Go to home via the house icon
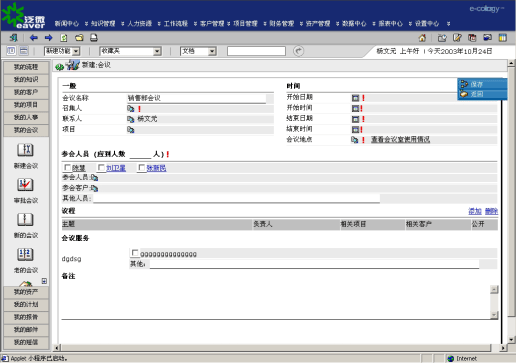This screenshot has height=363, width=516. [x=422, y=38]
